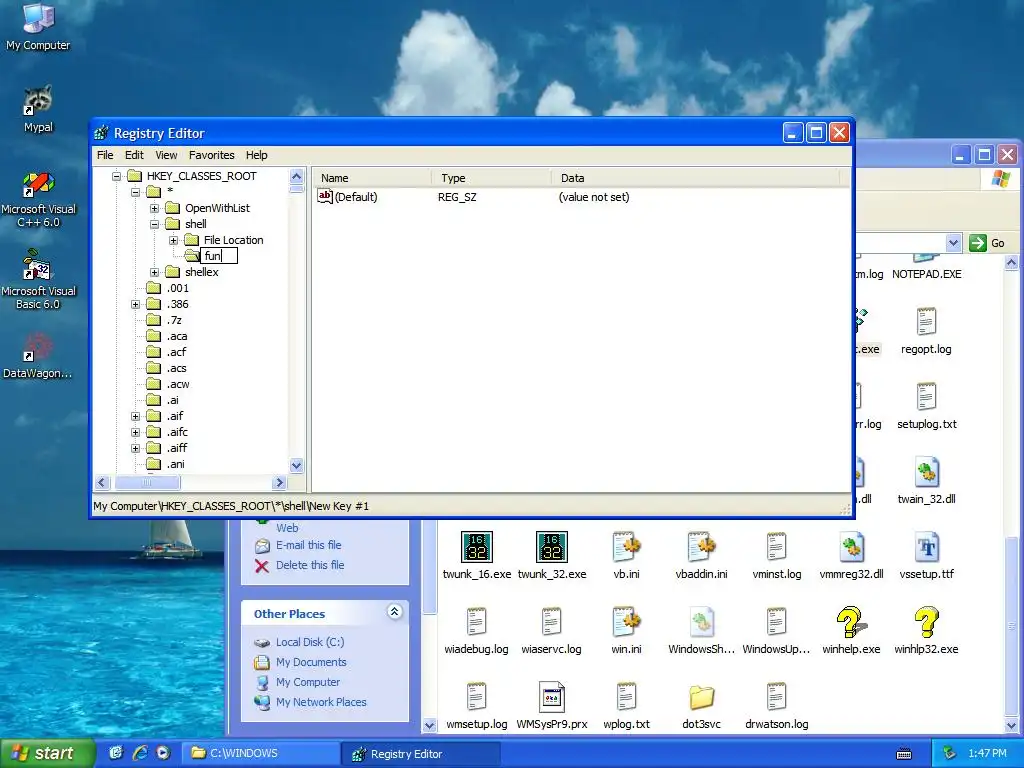Click the Go button in Explorer
1024x768 pixels.
coord(987,243)
